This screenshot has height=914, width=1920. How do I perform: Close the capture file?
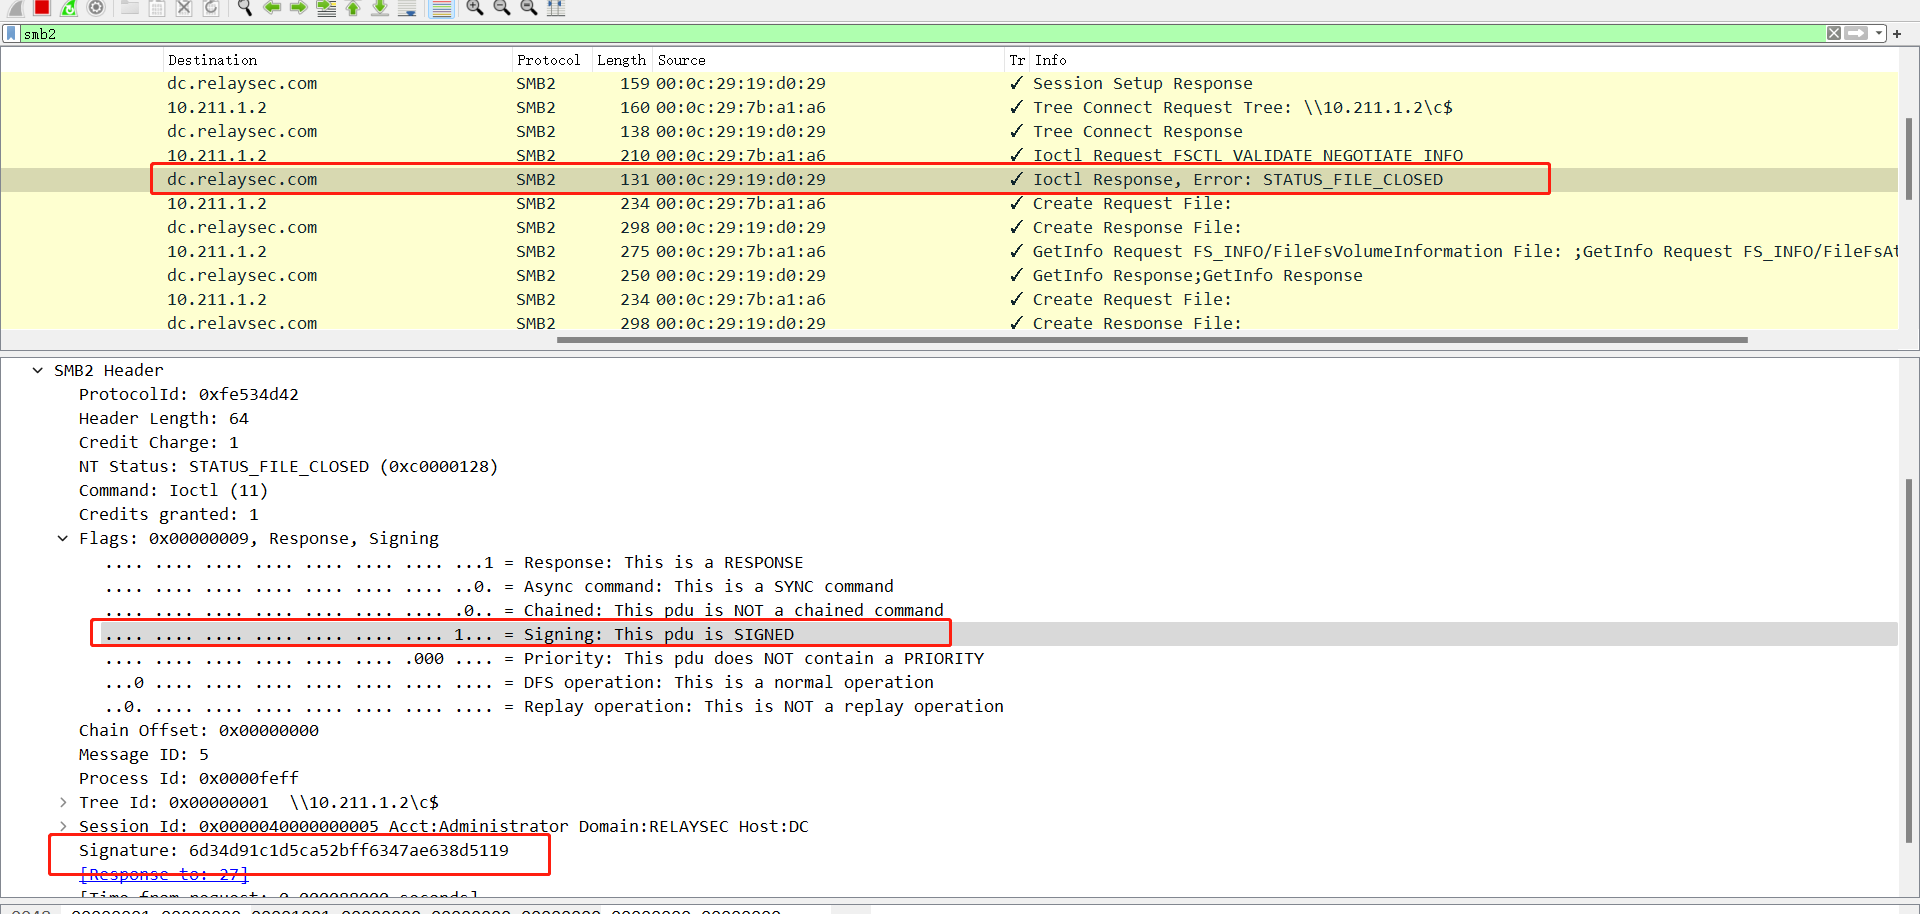[x=184, y=7]
